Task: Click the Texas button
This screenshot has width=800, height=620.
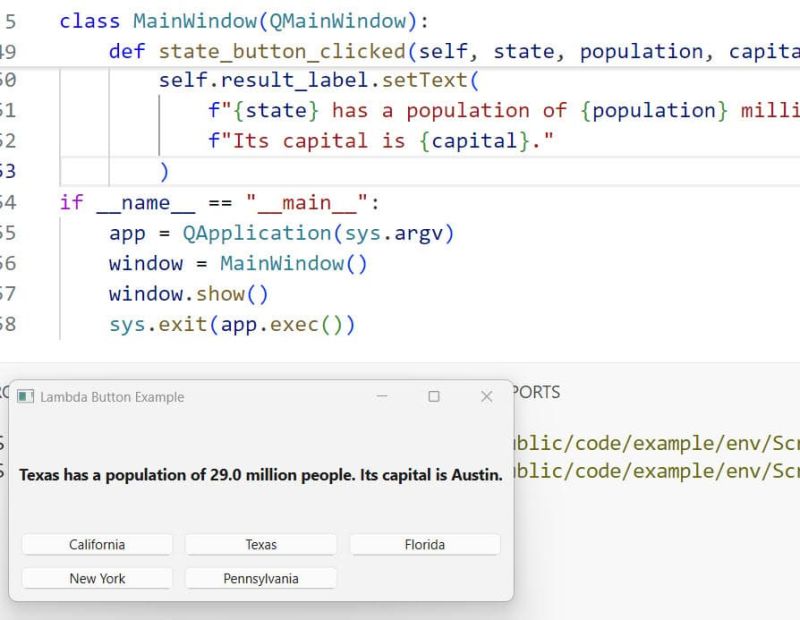Action: coord(261,544)
